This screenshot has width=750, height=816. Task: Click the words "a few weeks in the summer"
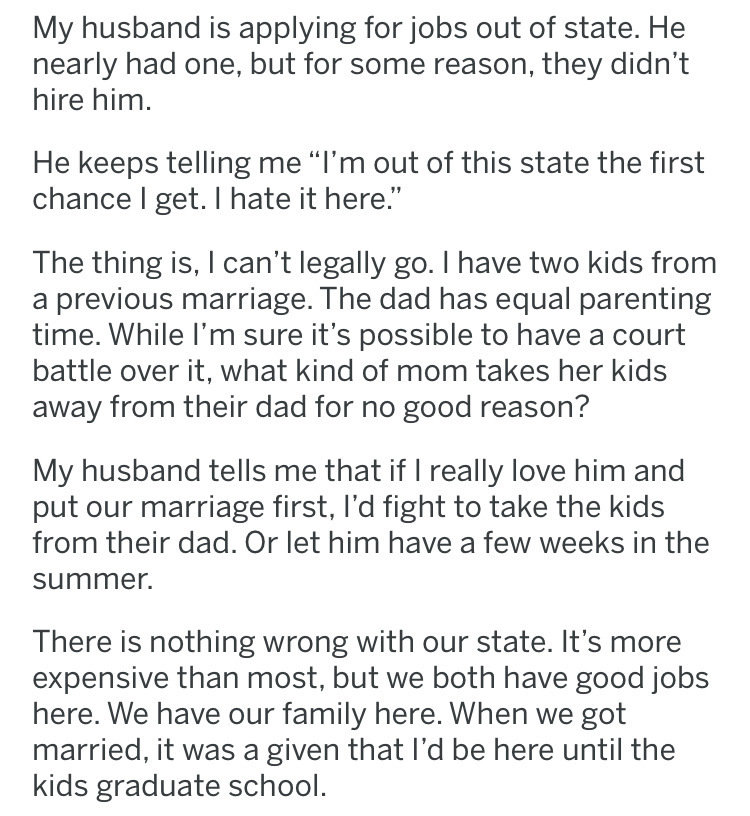point(371,560)
